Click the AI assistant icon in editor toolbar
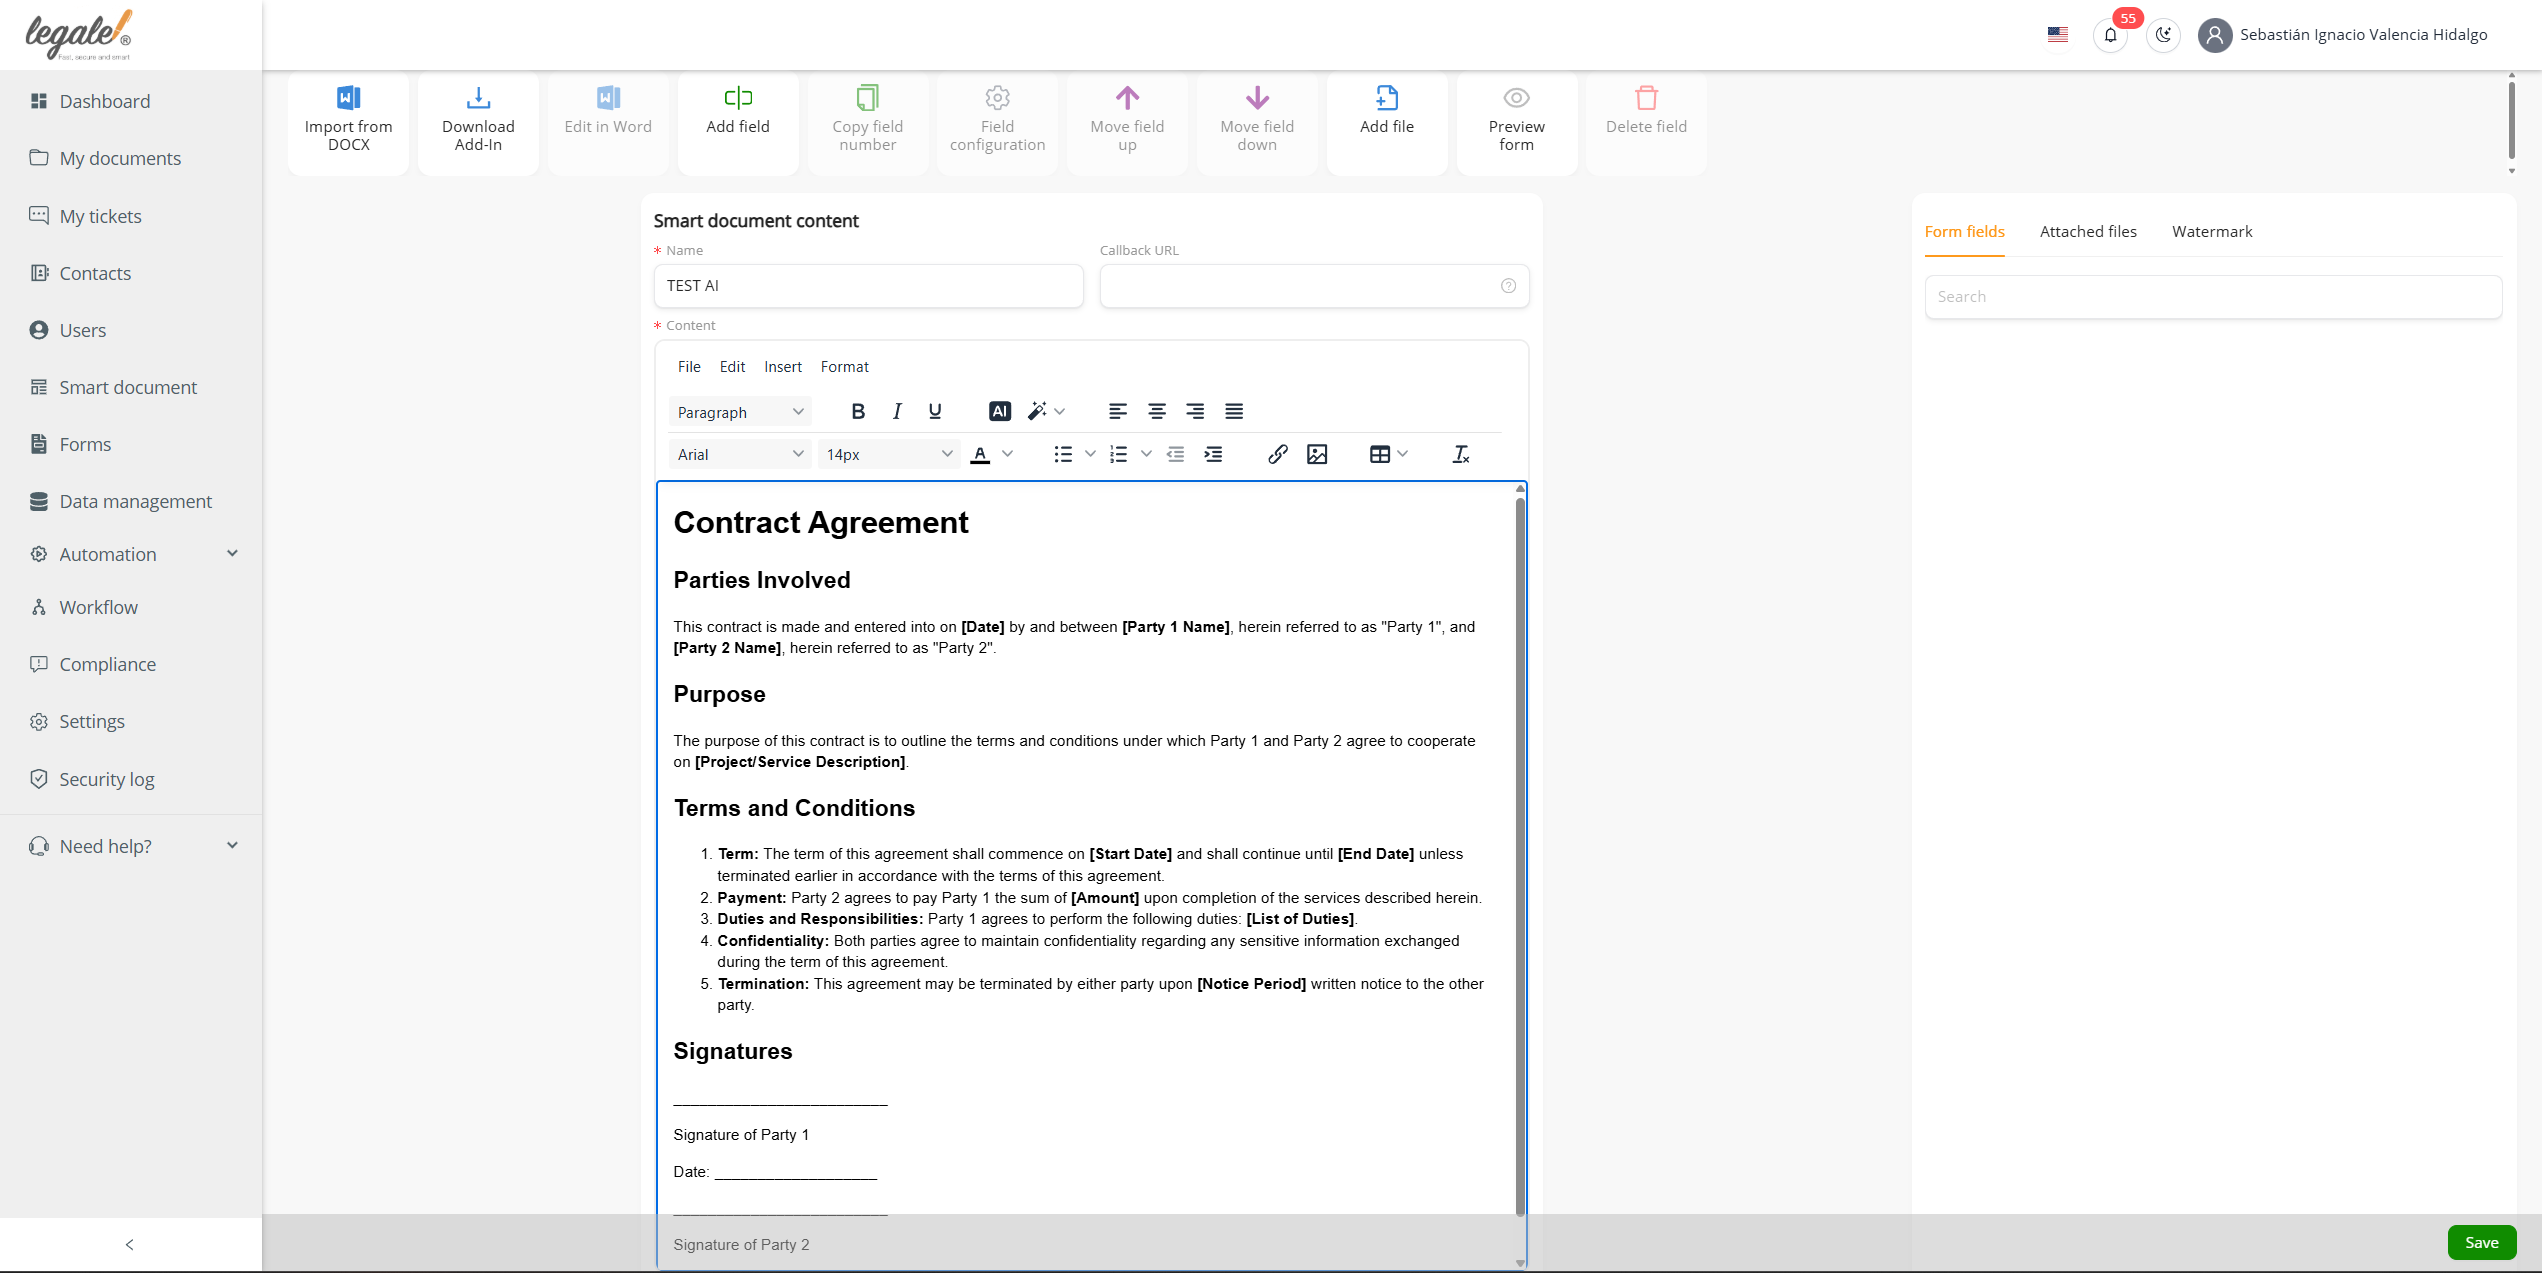2542x1273 pixels. [x=999, y=411]
